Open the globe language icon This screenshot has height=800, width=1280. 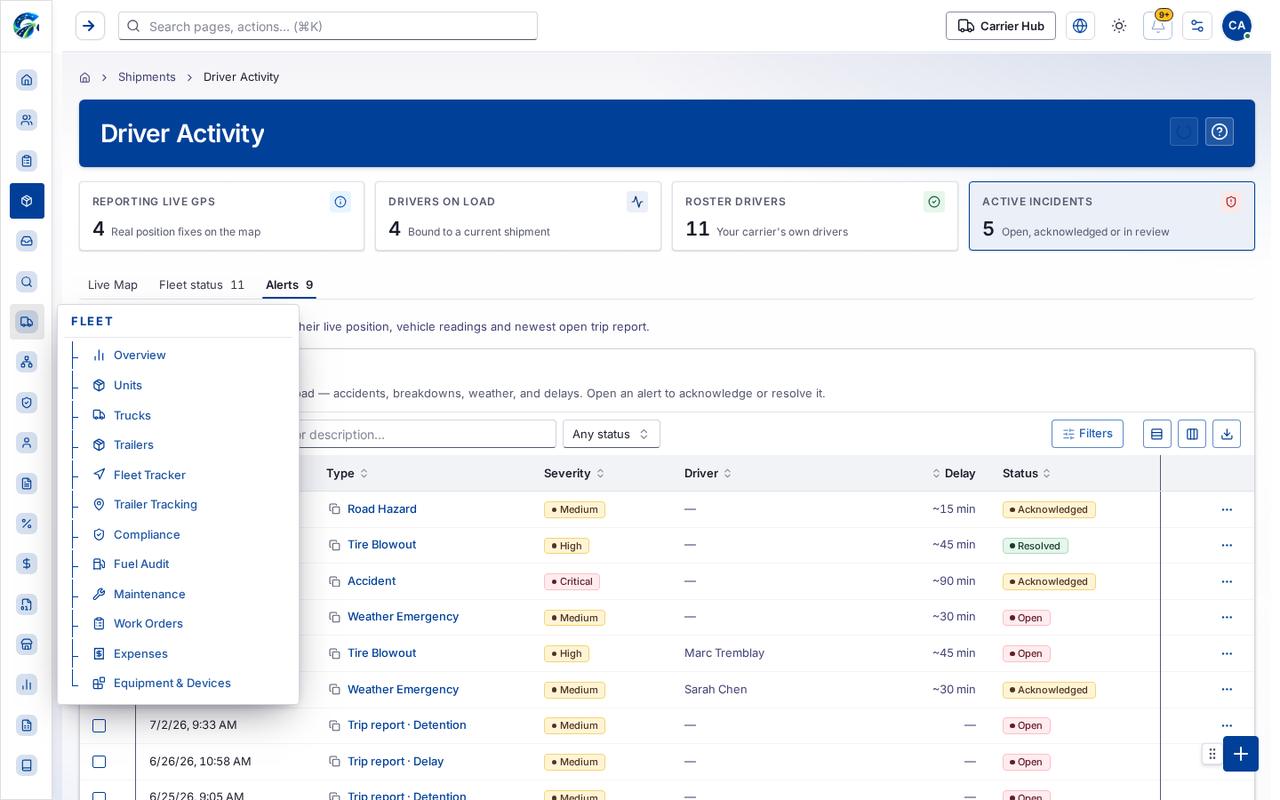(x=1080, y=26)
